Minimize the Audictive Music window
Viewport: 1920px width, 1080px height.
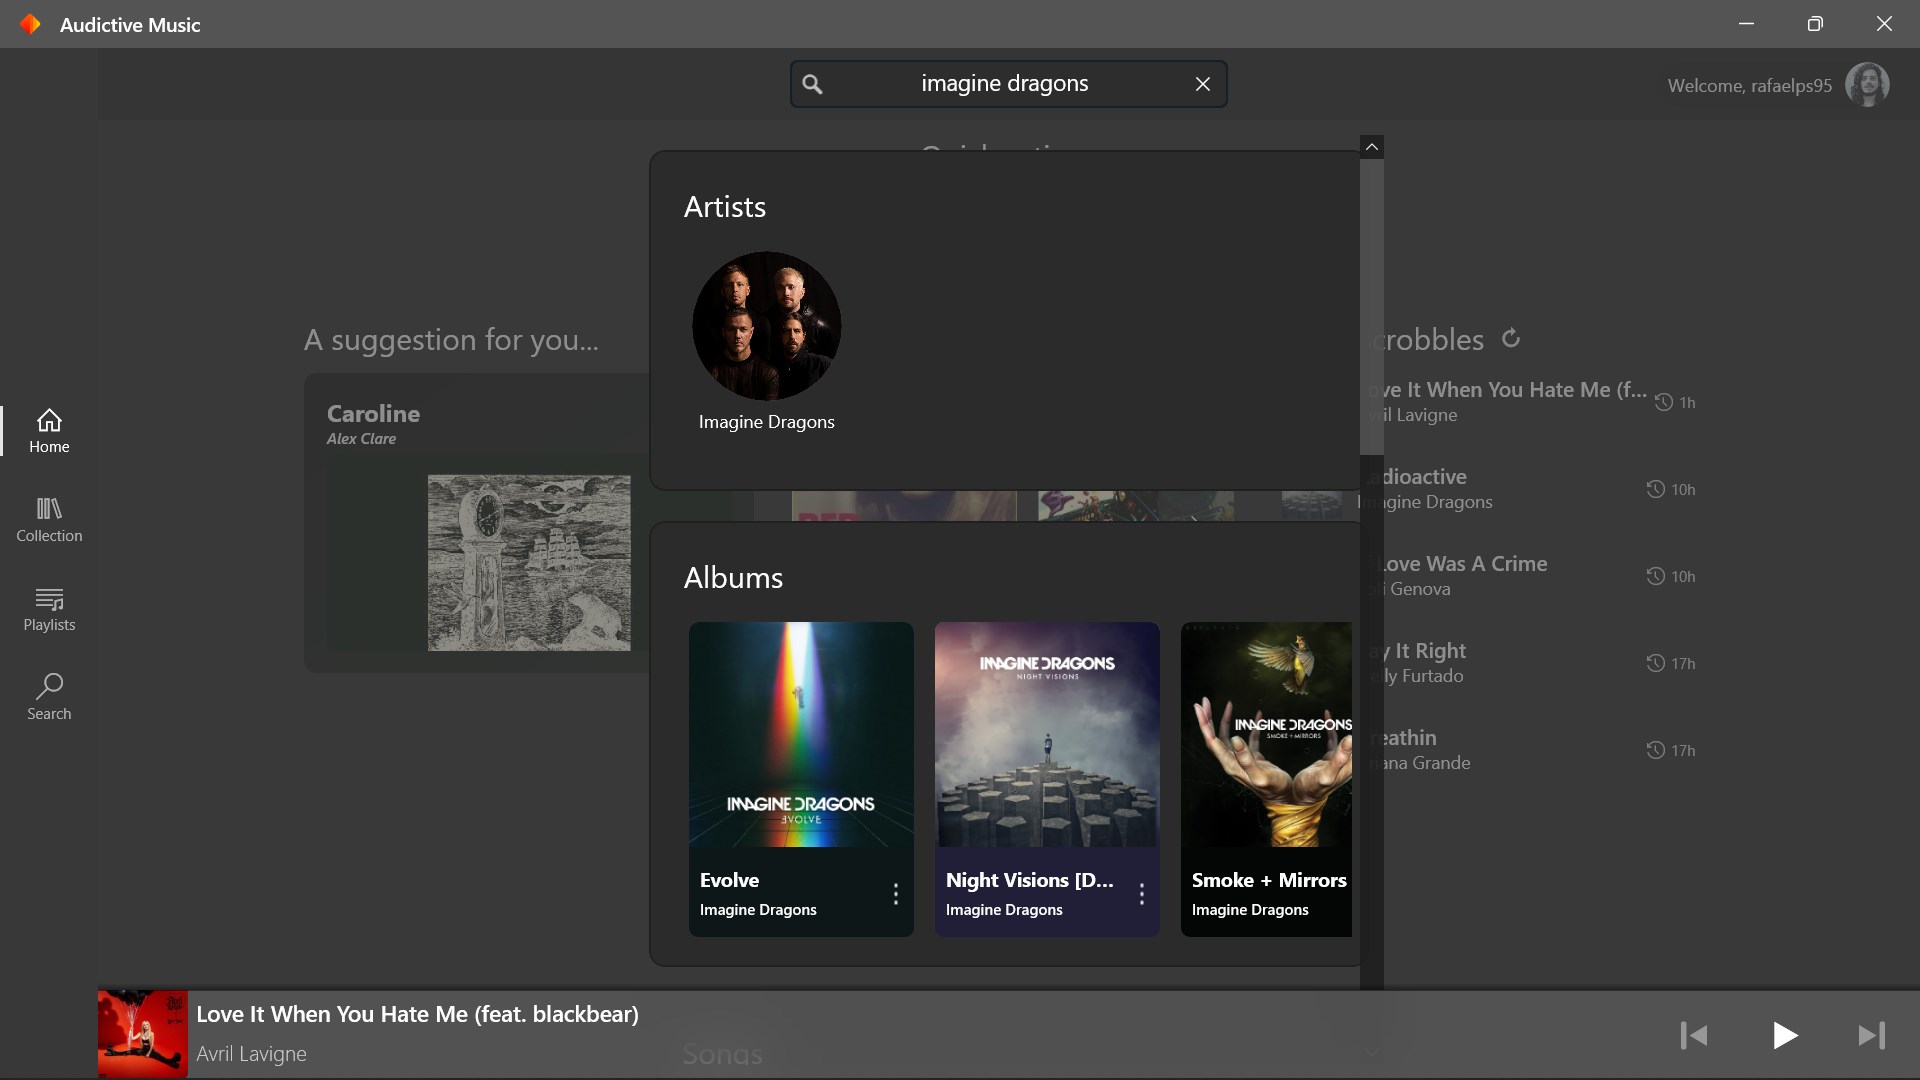tap(1747, 24)
